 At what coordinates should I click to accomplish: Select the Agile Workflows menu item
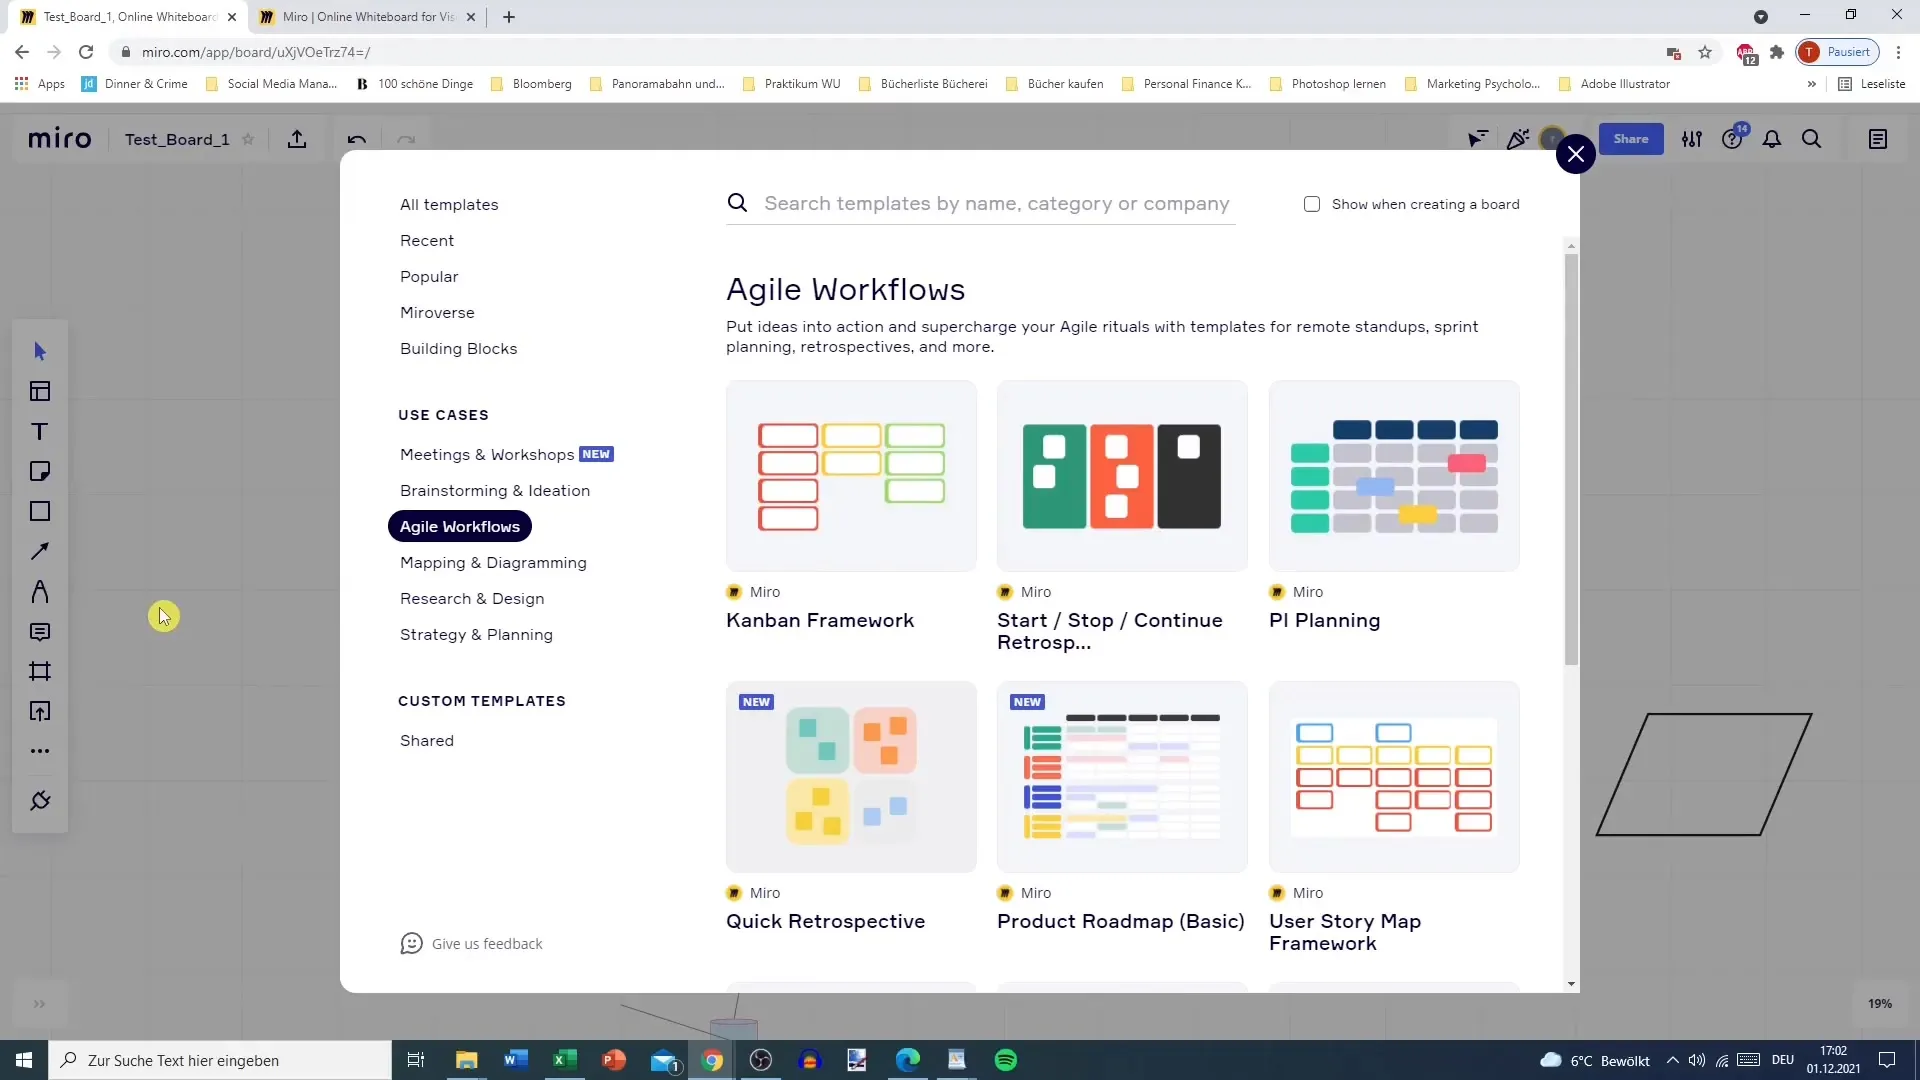(x=460, y=526)
